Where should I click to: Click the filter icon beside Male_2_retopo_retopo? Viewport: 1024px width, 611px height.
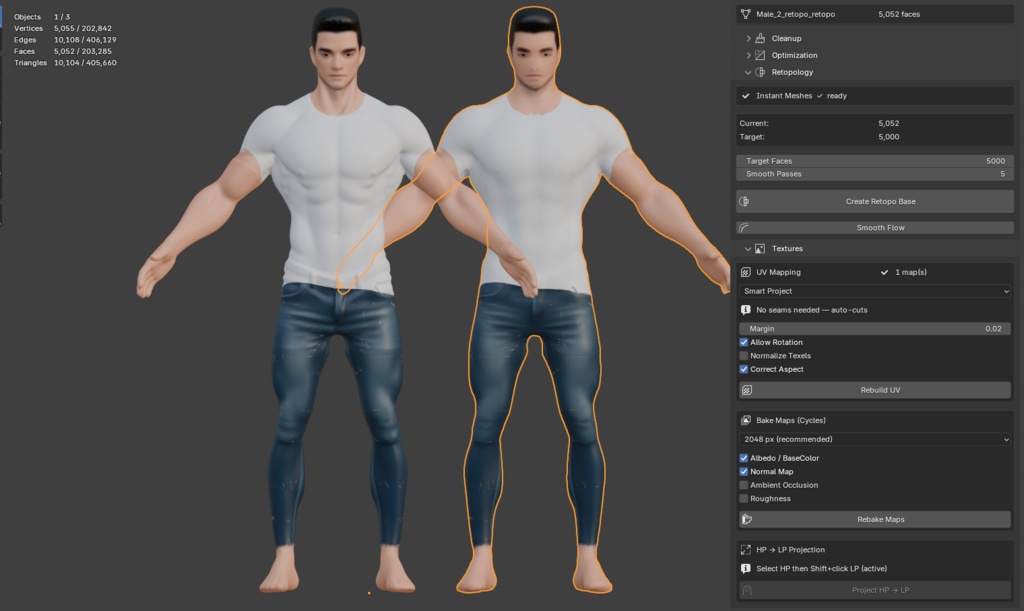click(x=745, y=14)
